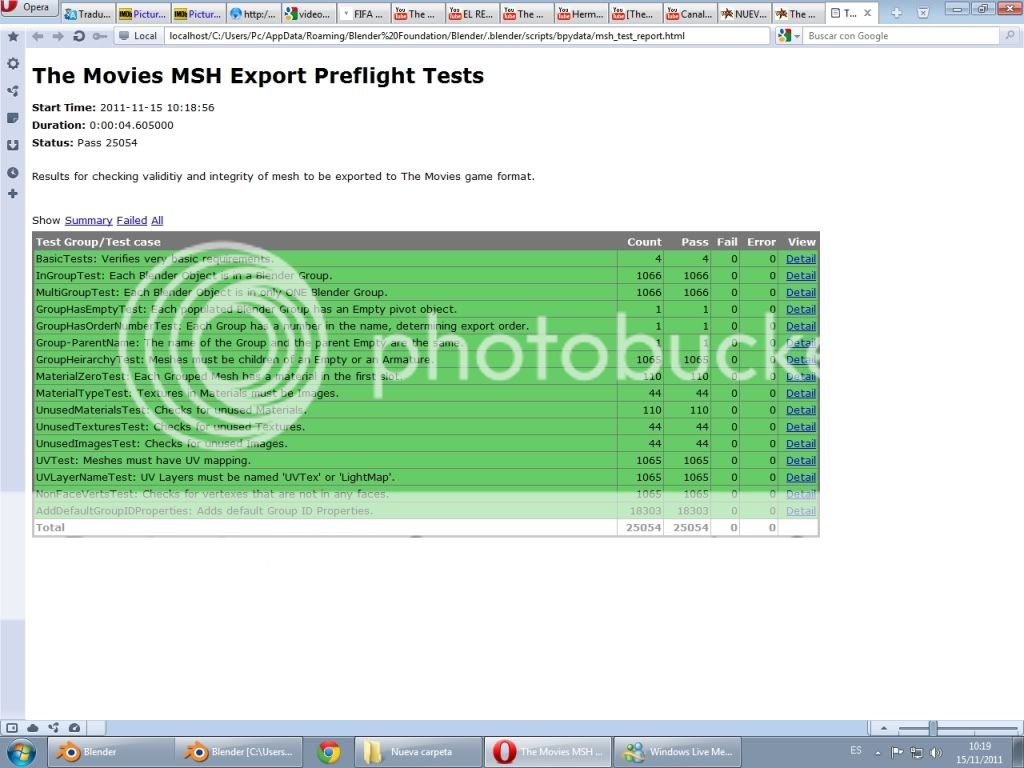Click the search magnifier icon
This screenshot has width=1024, height=768.
click(x=1010, y=36)
